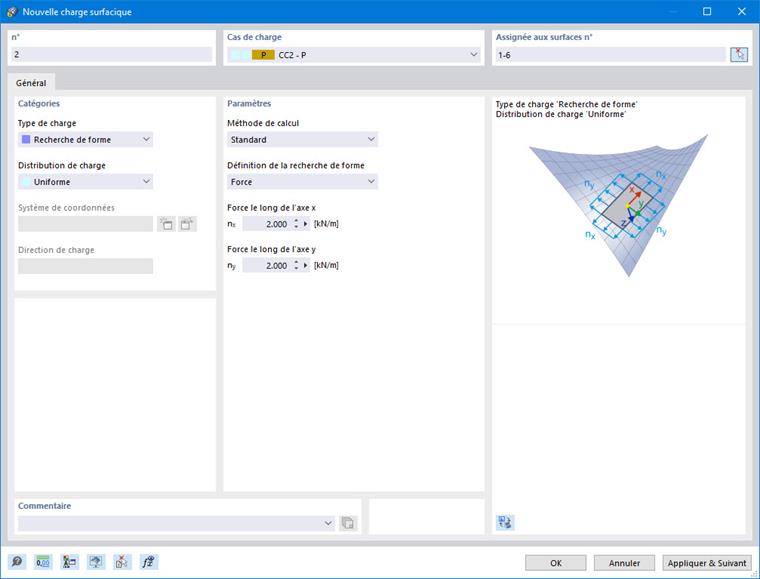The width and height of the screenshot is (760, 579).
Task: Click the bottom-toolbar icon with red cross
Action: (x=122, y=562)
